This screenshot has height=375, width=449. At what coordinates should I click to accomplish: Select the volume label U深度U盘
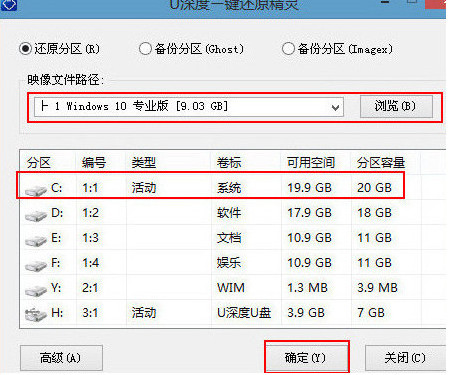pos(244,313)
